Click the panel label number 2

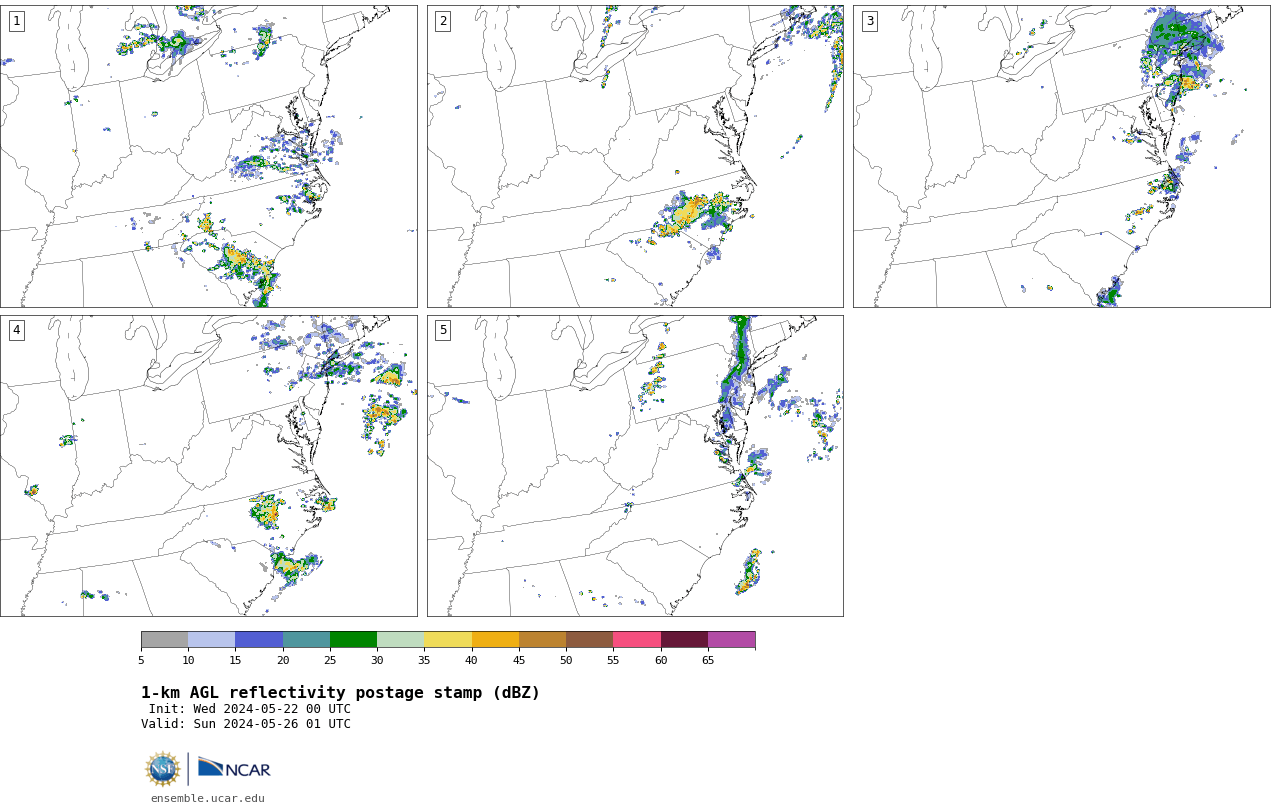point(443,21)
